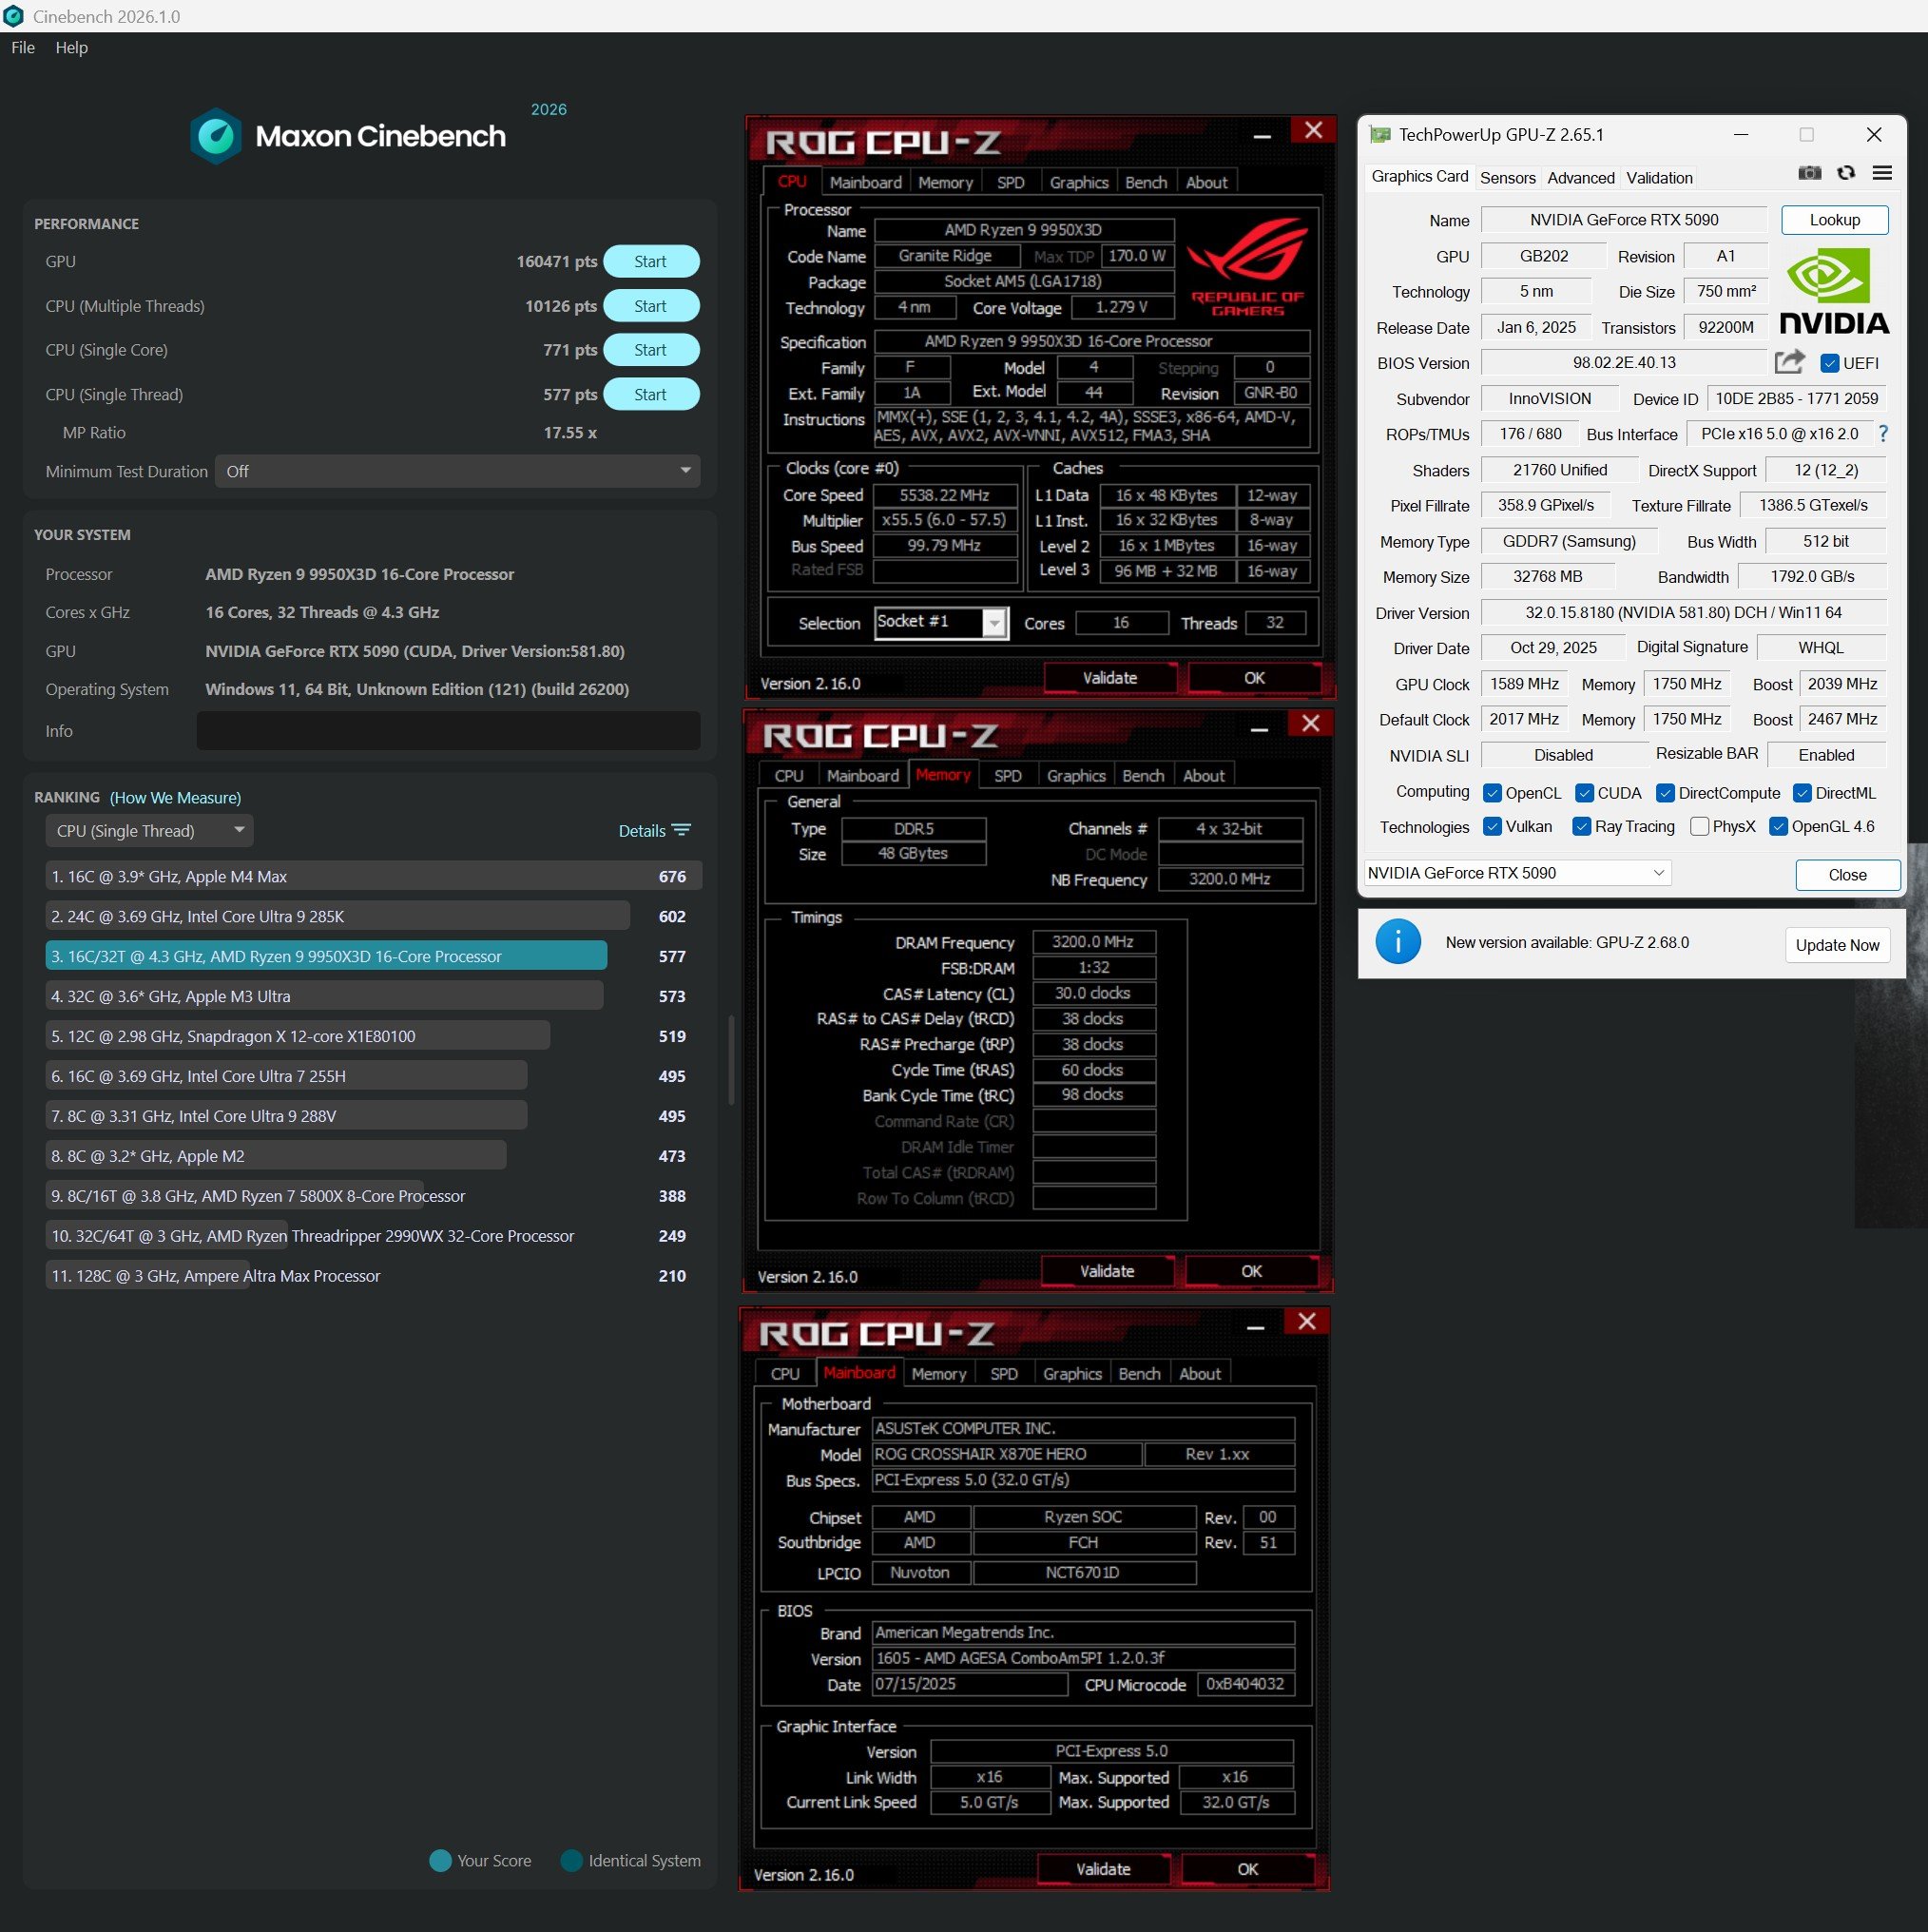Switch to the Sensors tab in GPU-Z
Viewport: 1928px width, 1932px height.
click(1507, 178)
